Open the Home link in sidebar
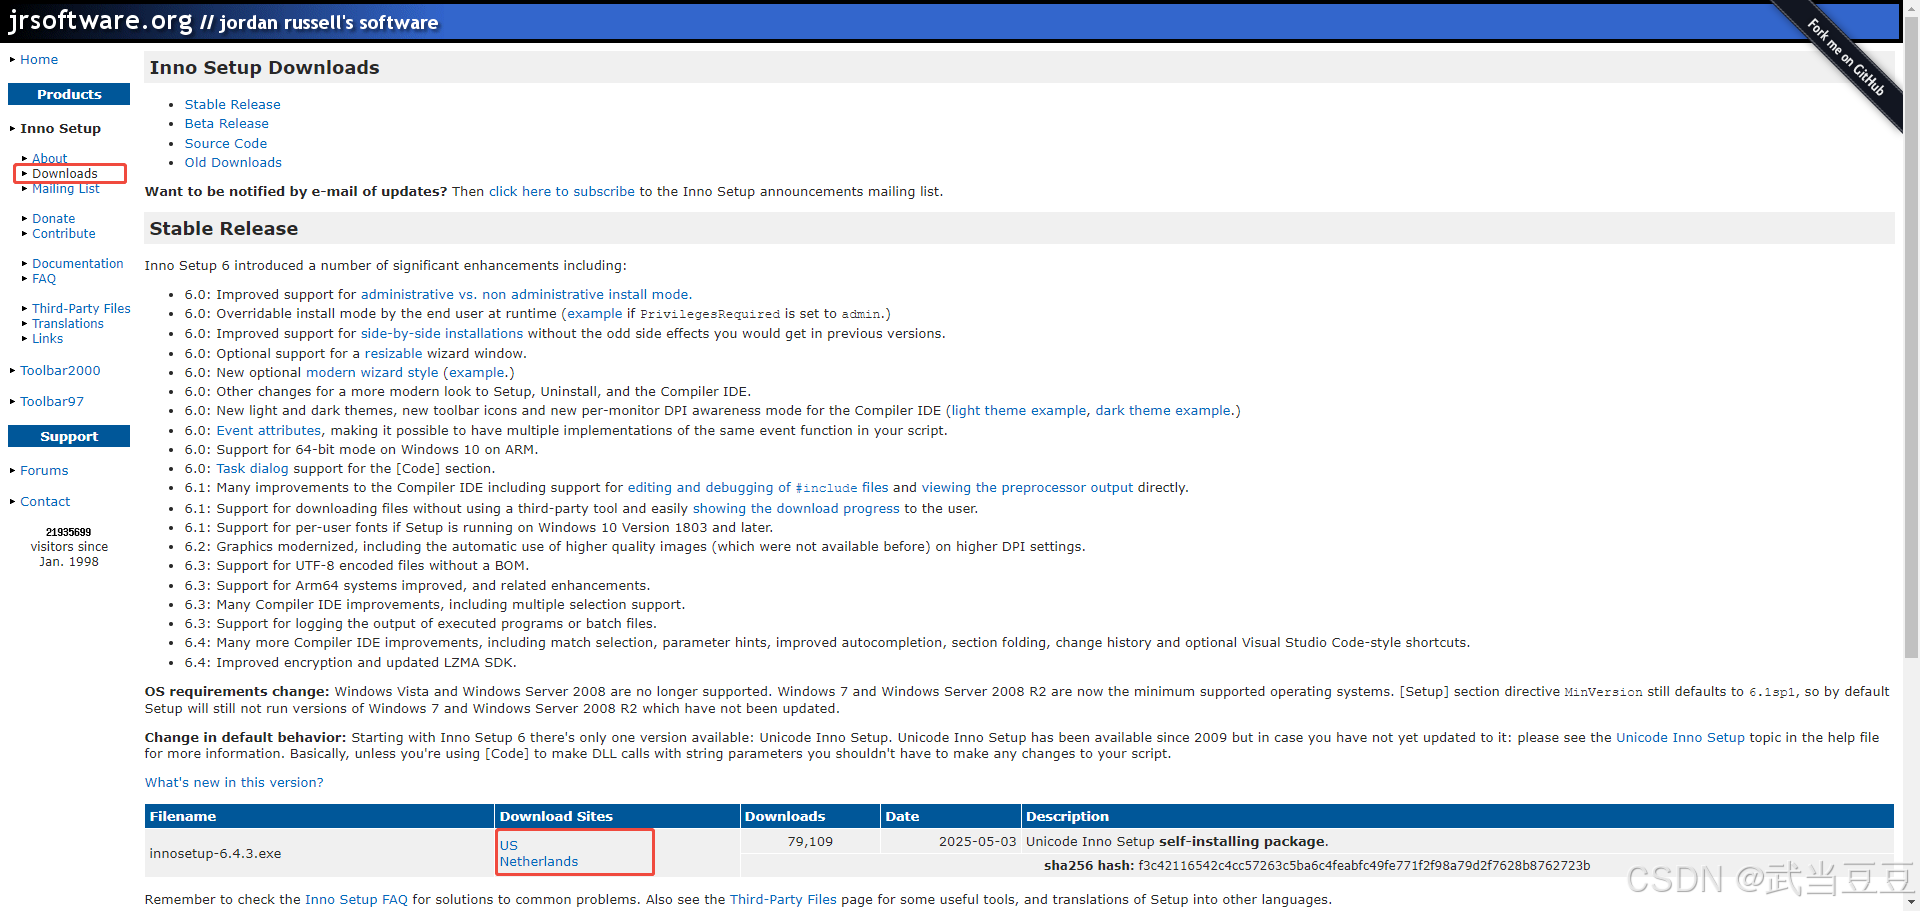The image size is (1920, 911). 39,60
